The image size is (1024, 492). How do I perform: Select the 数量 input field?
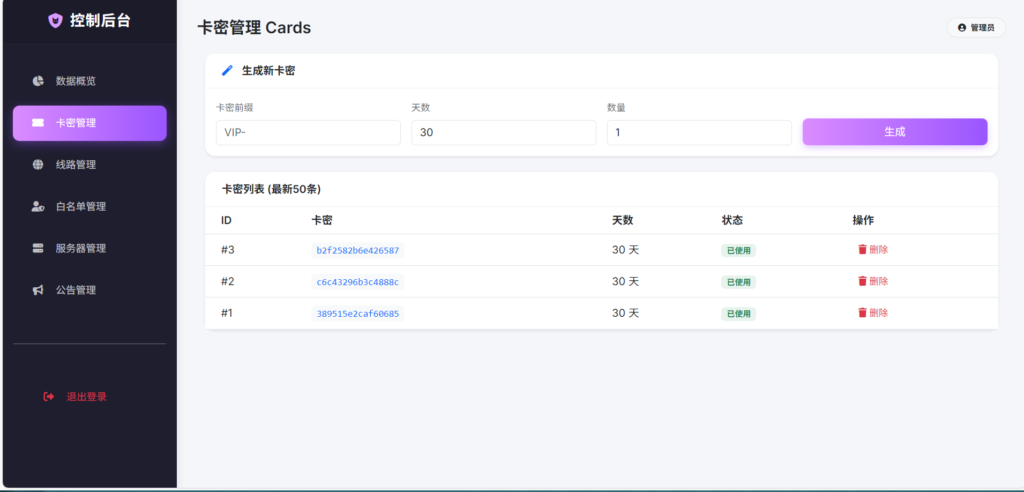698,133
